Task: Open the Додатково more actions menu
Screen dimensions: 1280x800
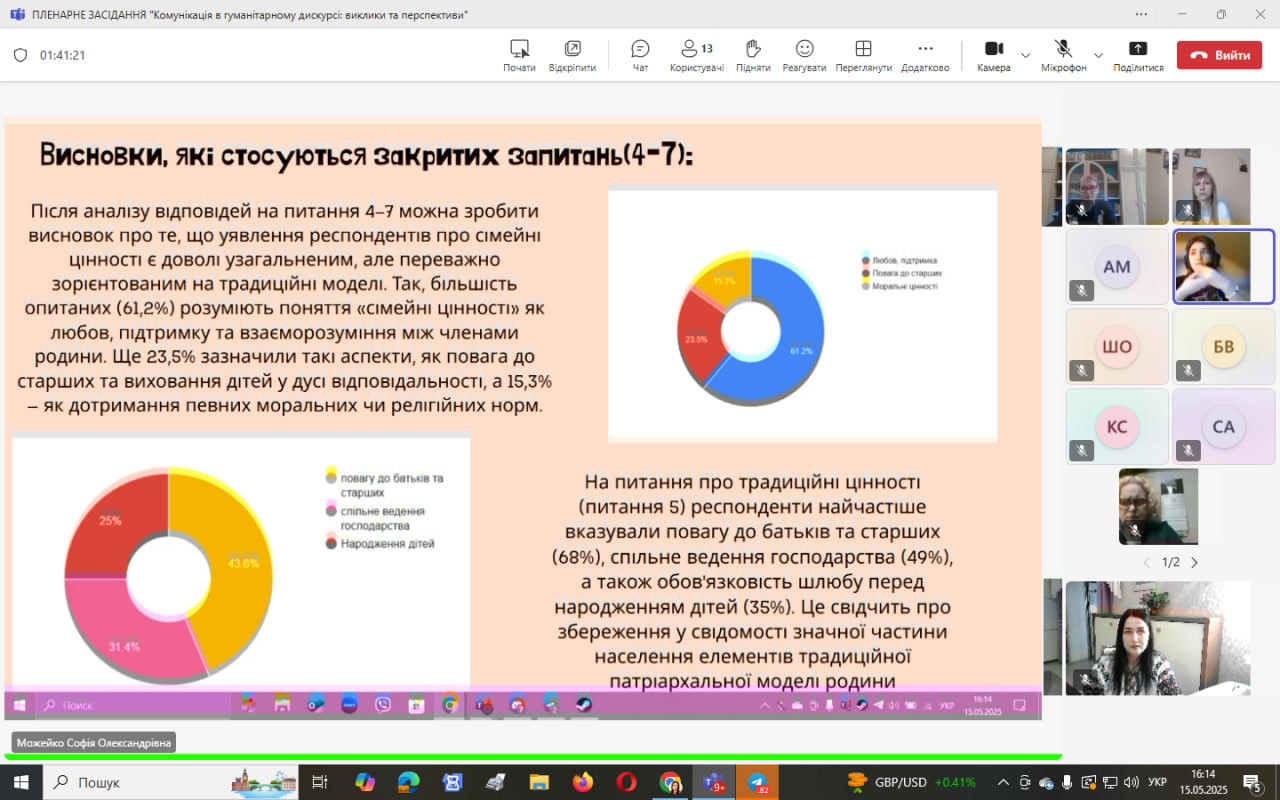Action: pyautogui.click(x=925, y=55)
